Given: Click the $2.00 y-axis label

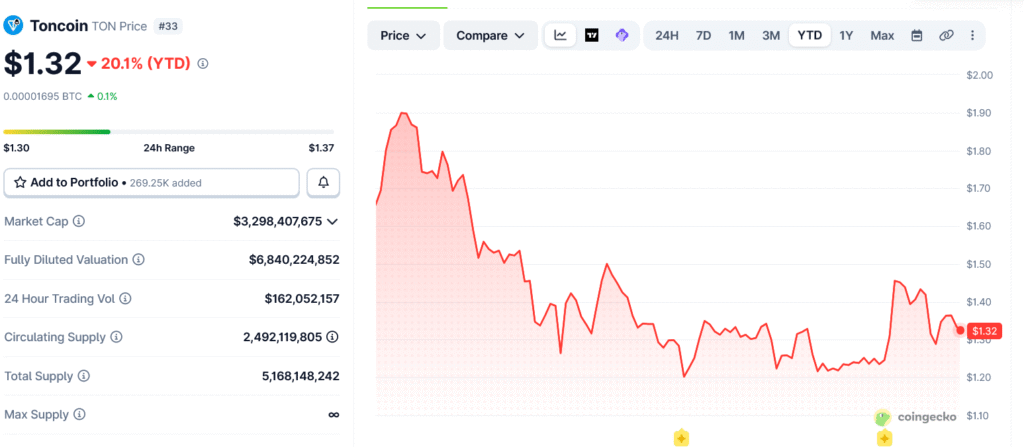Looking at the screenshot, I should 980,75.
